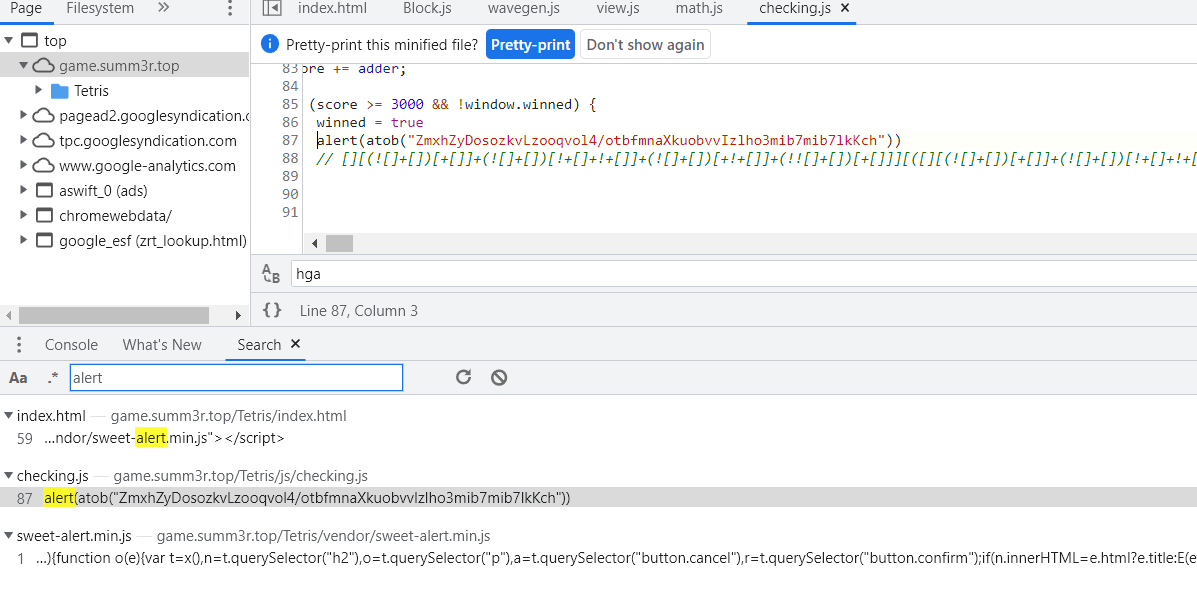Toggle Match Case in Search panel
This screenshot has width=1197, height=599.
tap(18, 378)
